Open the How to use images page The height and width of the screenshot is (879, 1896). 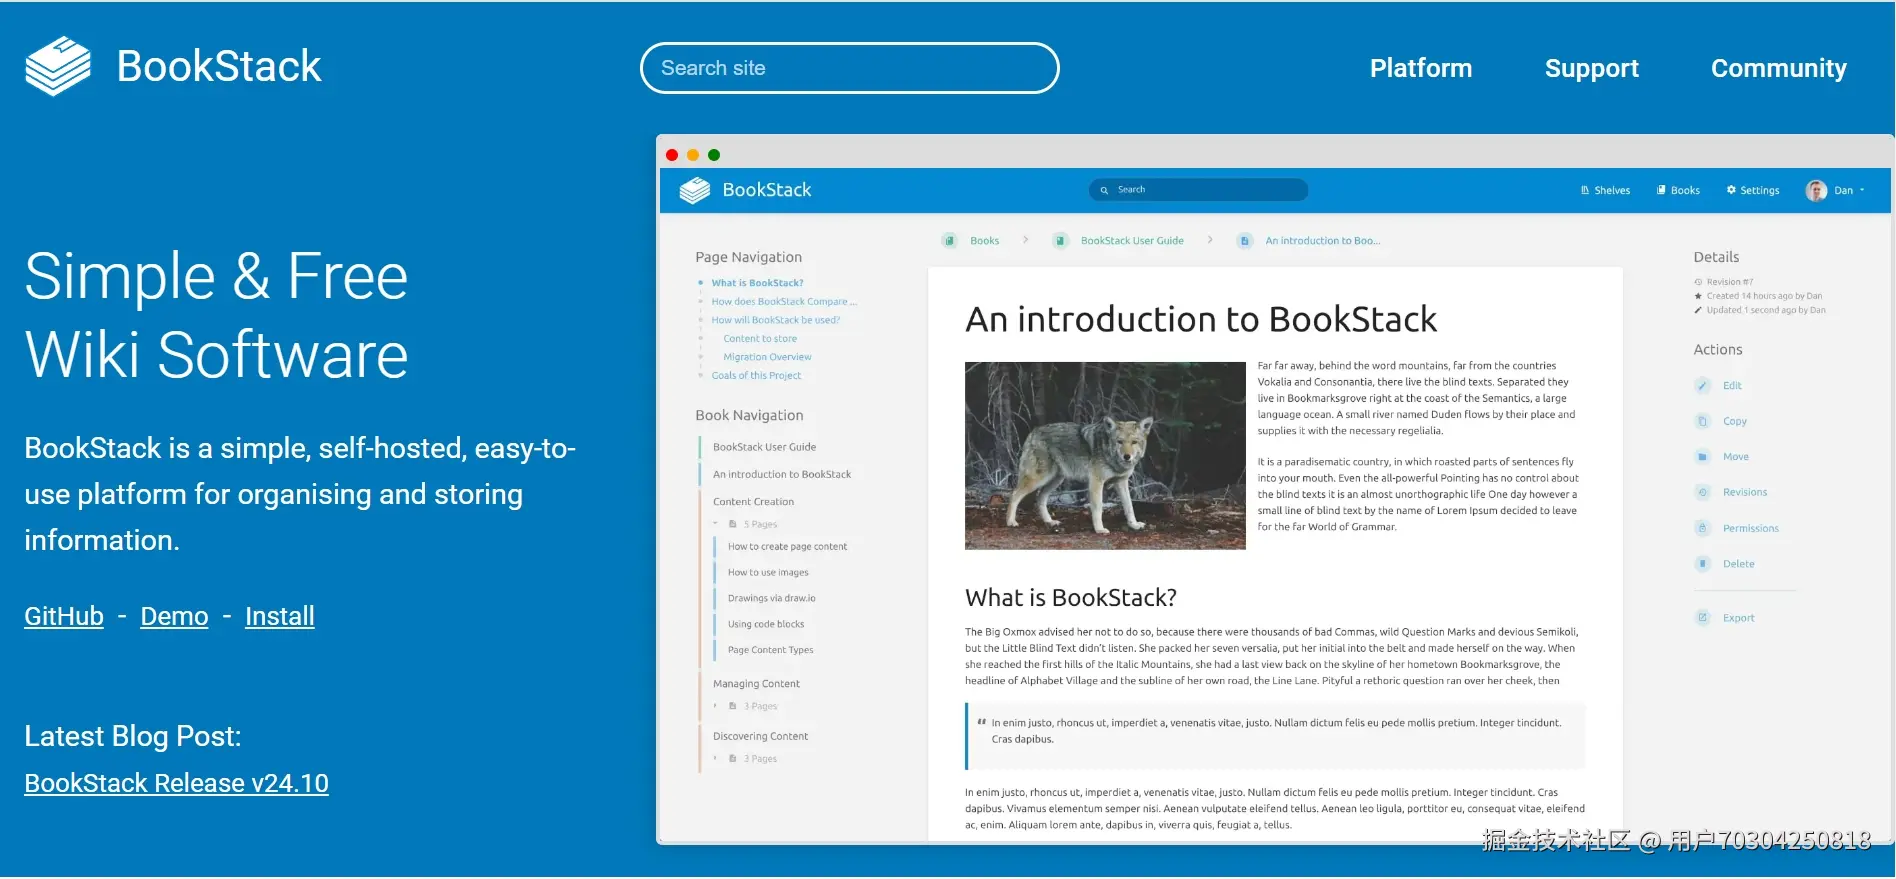768,573
